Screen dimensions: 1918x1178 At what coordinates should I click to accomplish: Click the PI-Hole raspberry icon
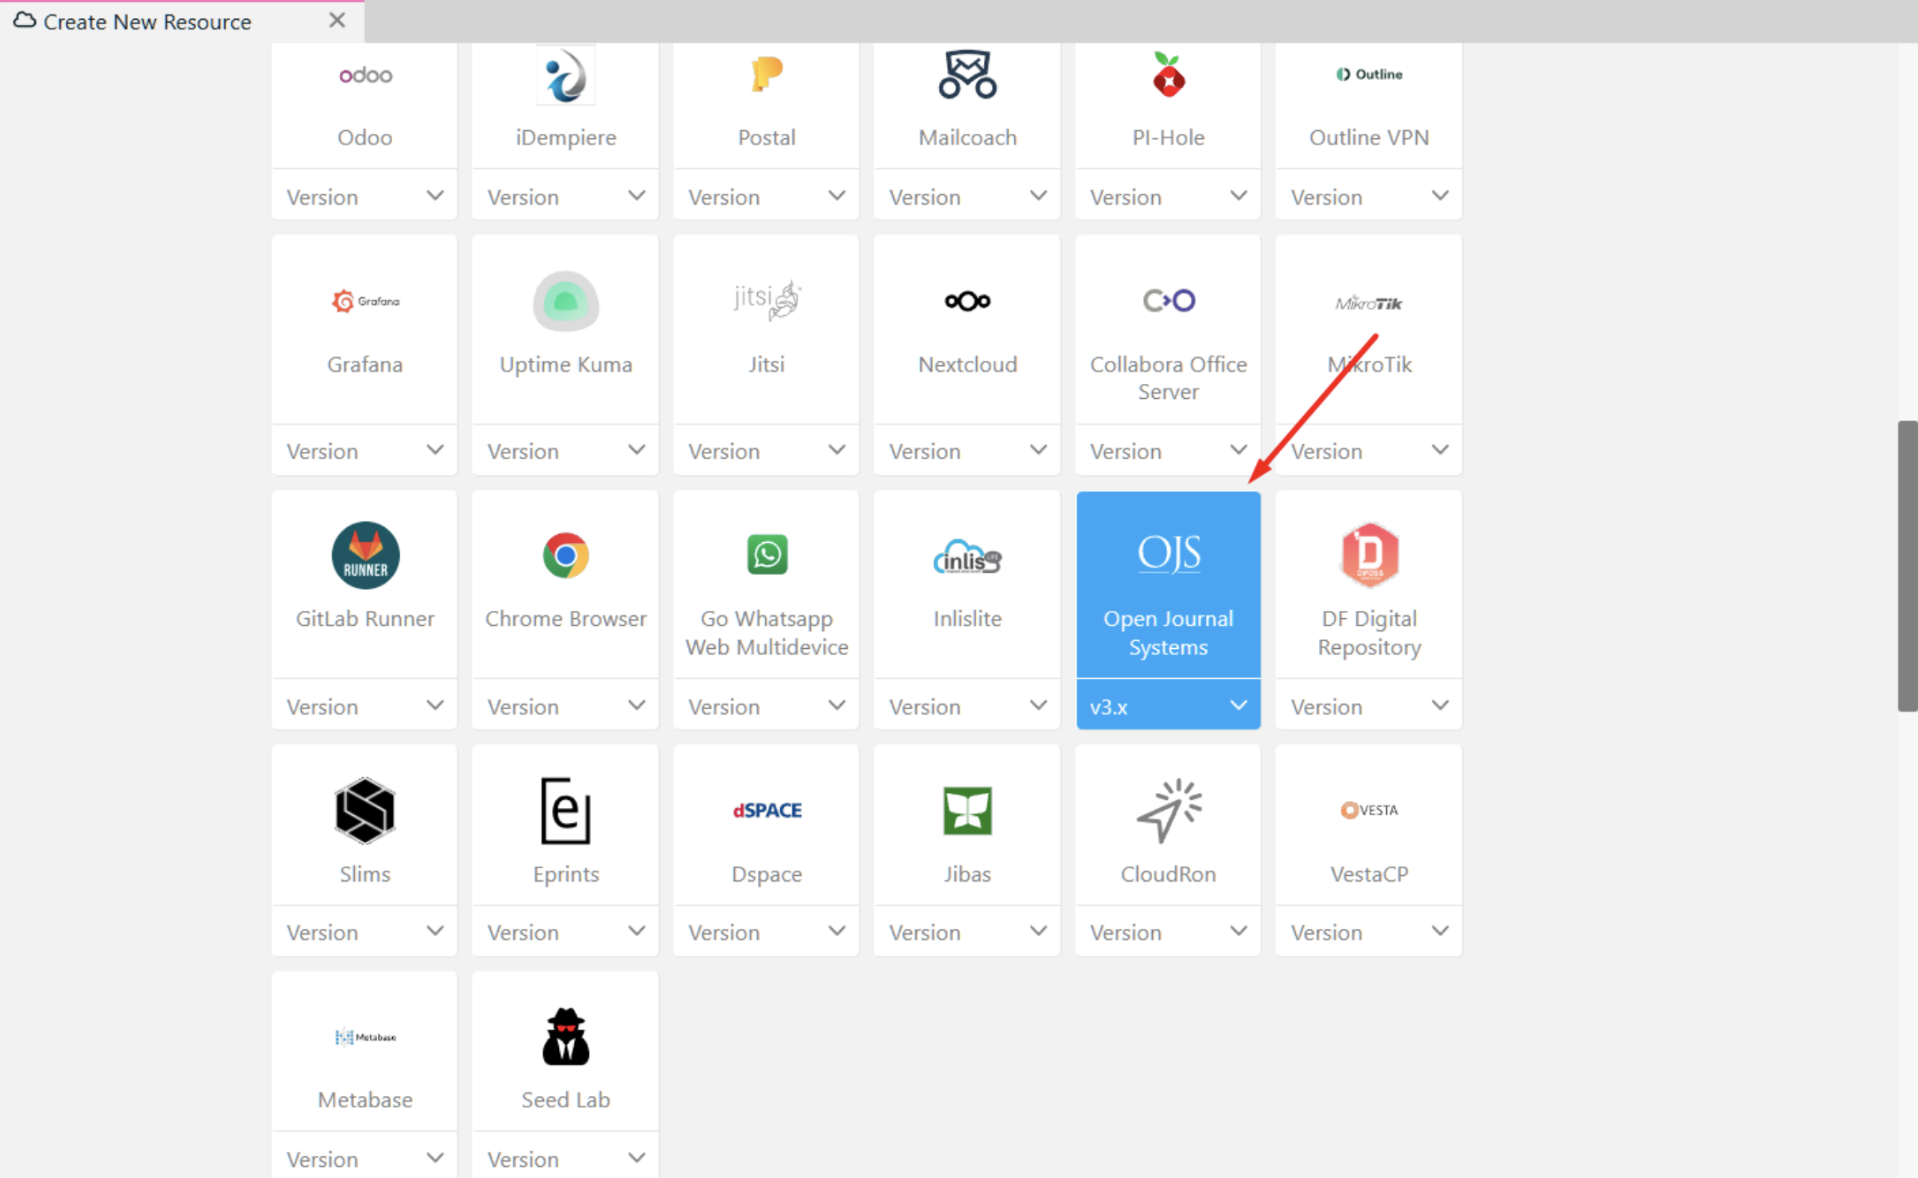tap(1168, 75)
